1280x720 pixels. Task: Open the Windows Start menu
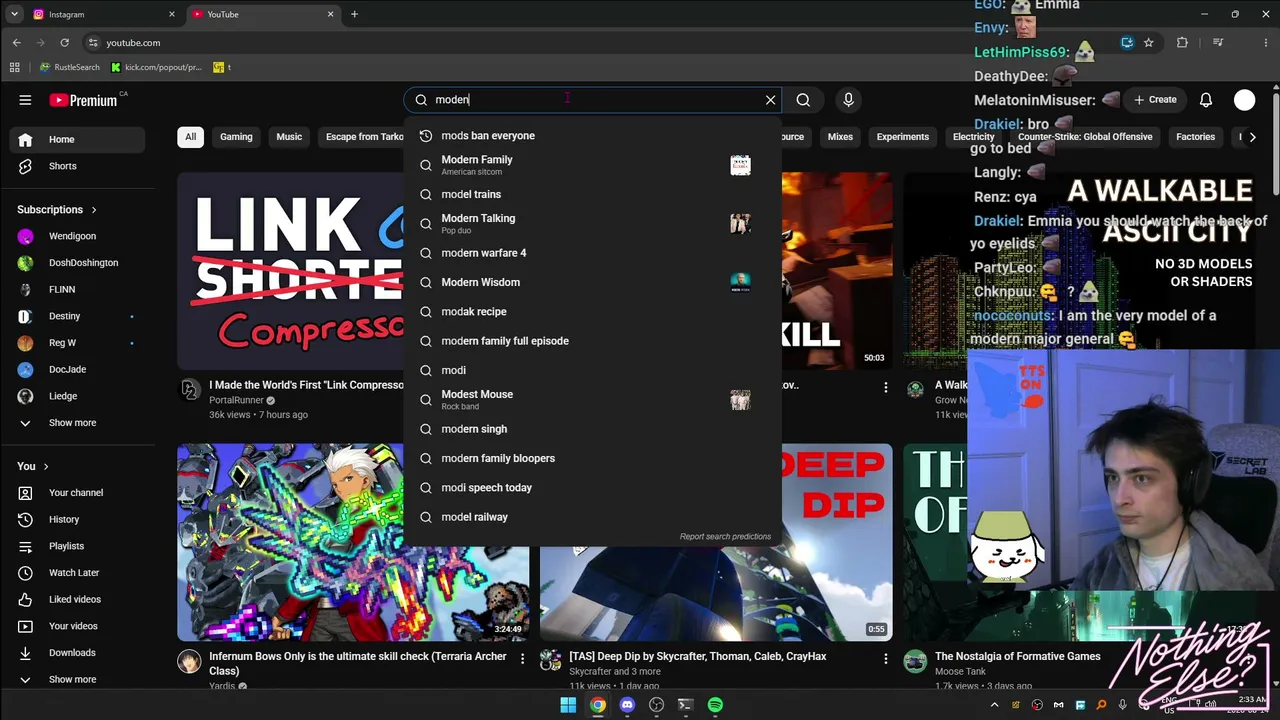[568, 705]
